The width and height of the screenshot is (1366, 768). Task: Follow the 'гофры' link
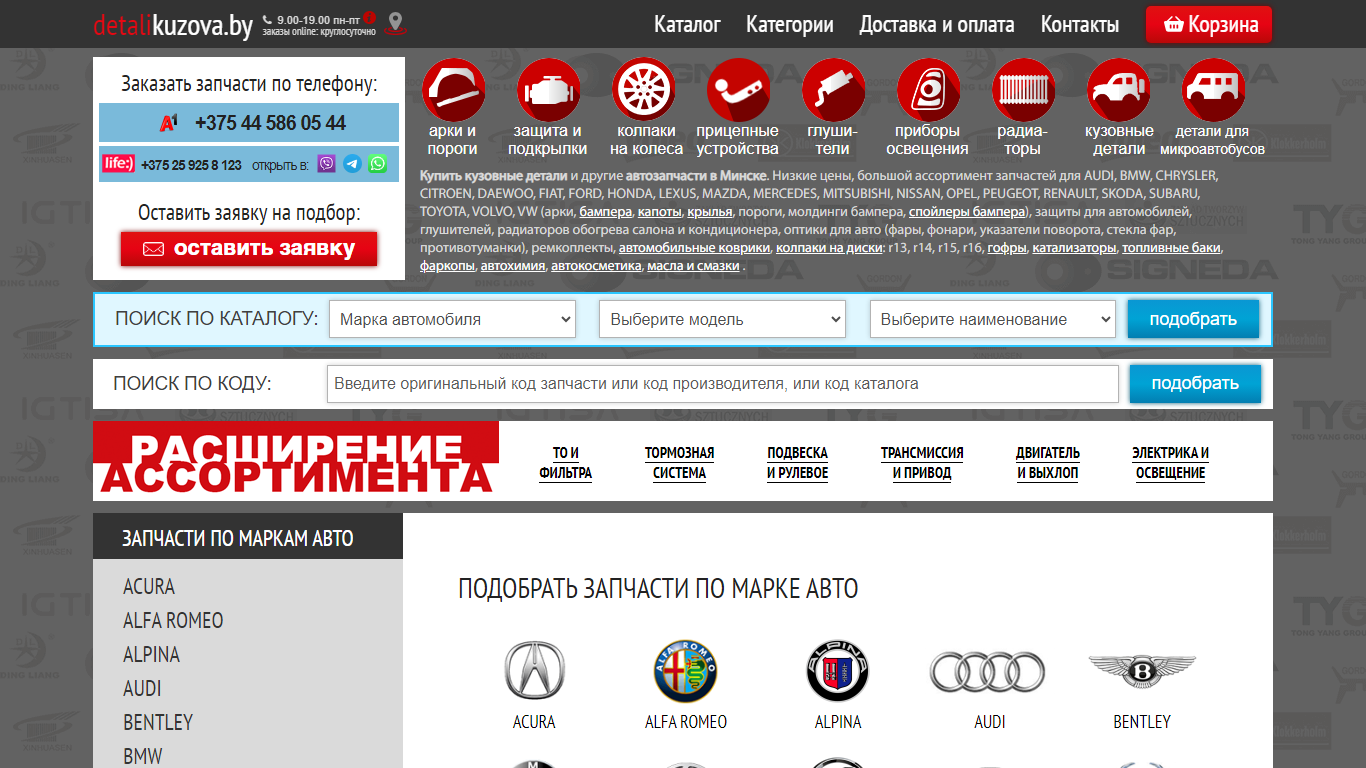(1007, 248)
